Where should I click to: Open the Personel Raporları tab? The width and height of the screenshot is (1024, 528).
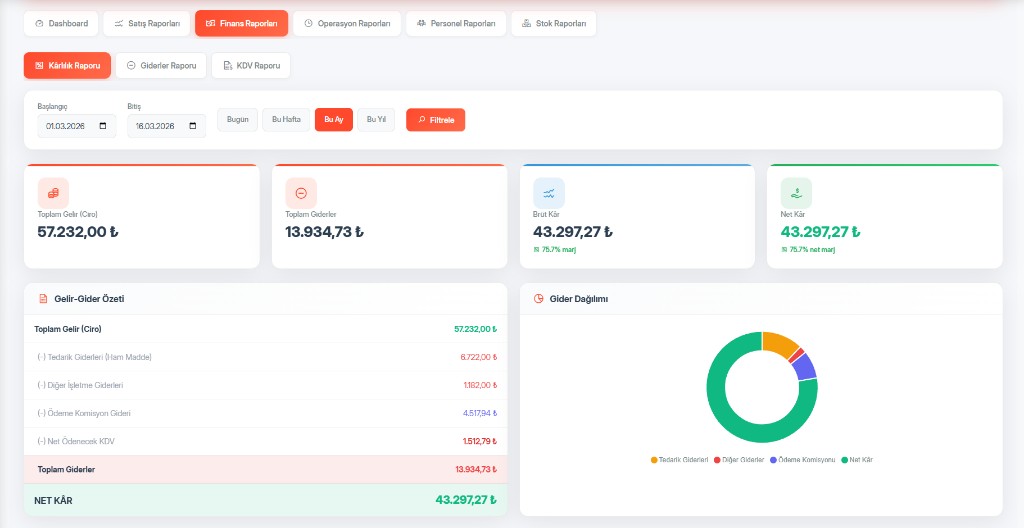tap(456, 23)
